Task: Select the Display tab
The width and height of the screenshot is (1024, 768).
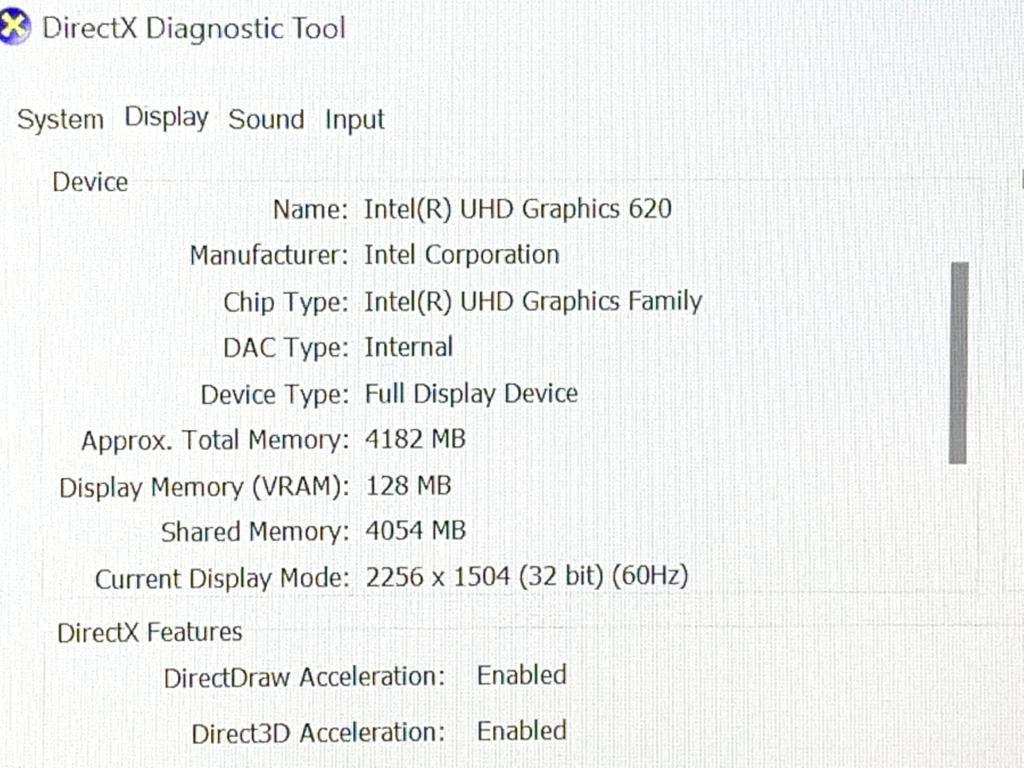Action: [167, 118]
